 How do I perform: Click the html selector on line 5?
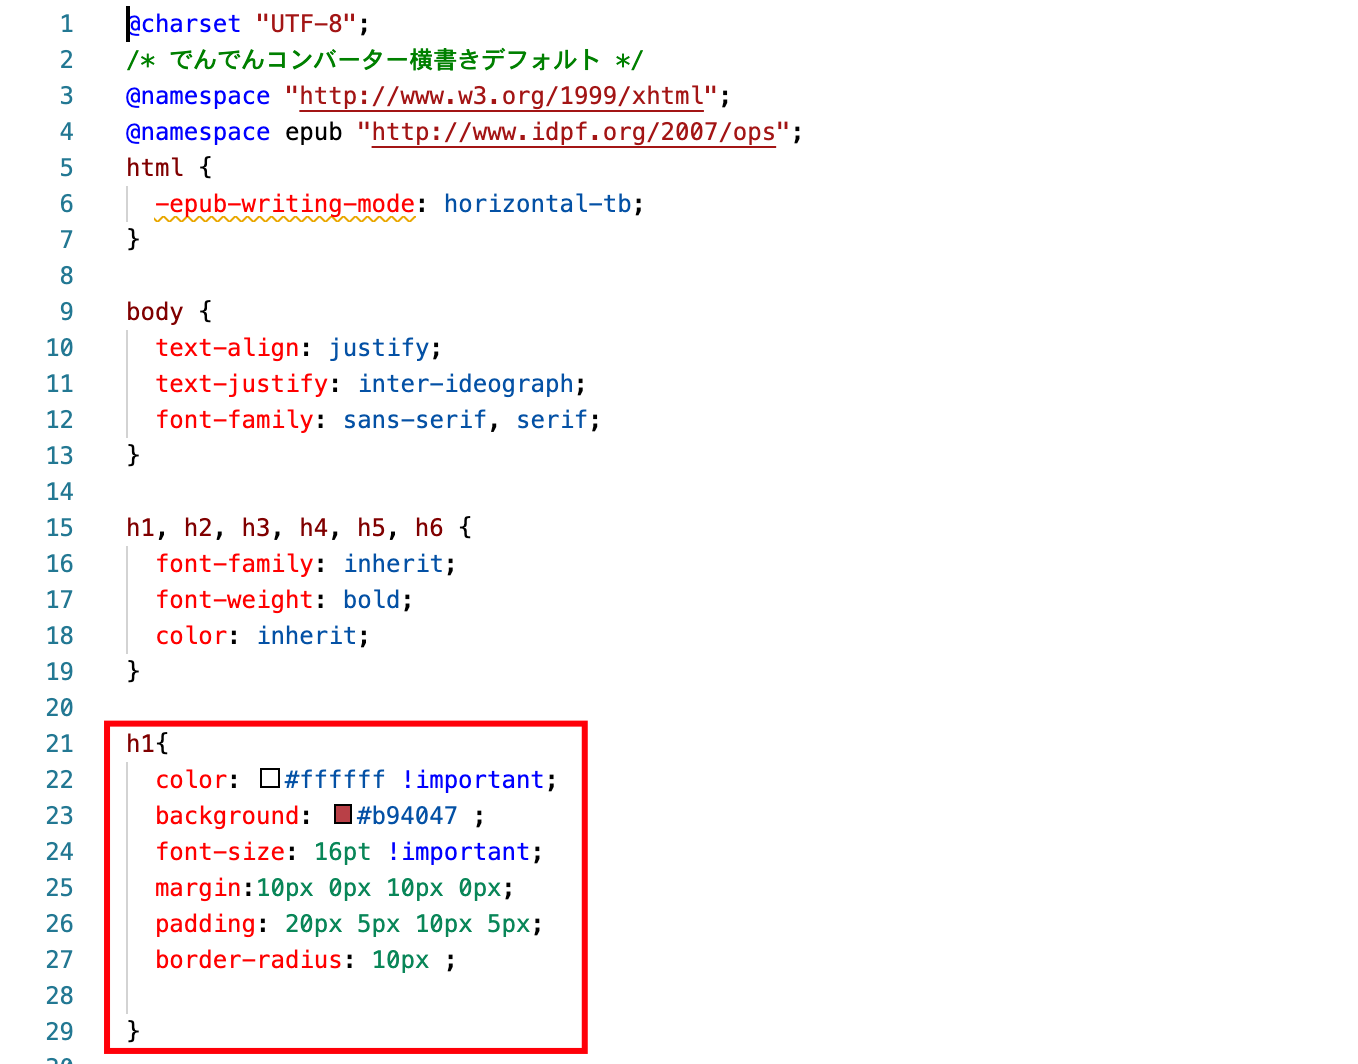[155, 168]
